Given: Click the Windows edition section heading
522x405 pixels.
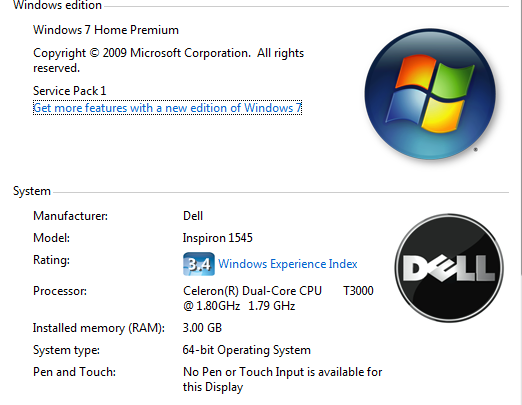Looking at the screenshot, I should [x=57, y=5].
